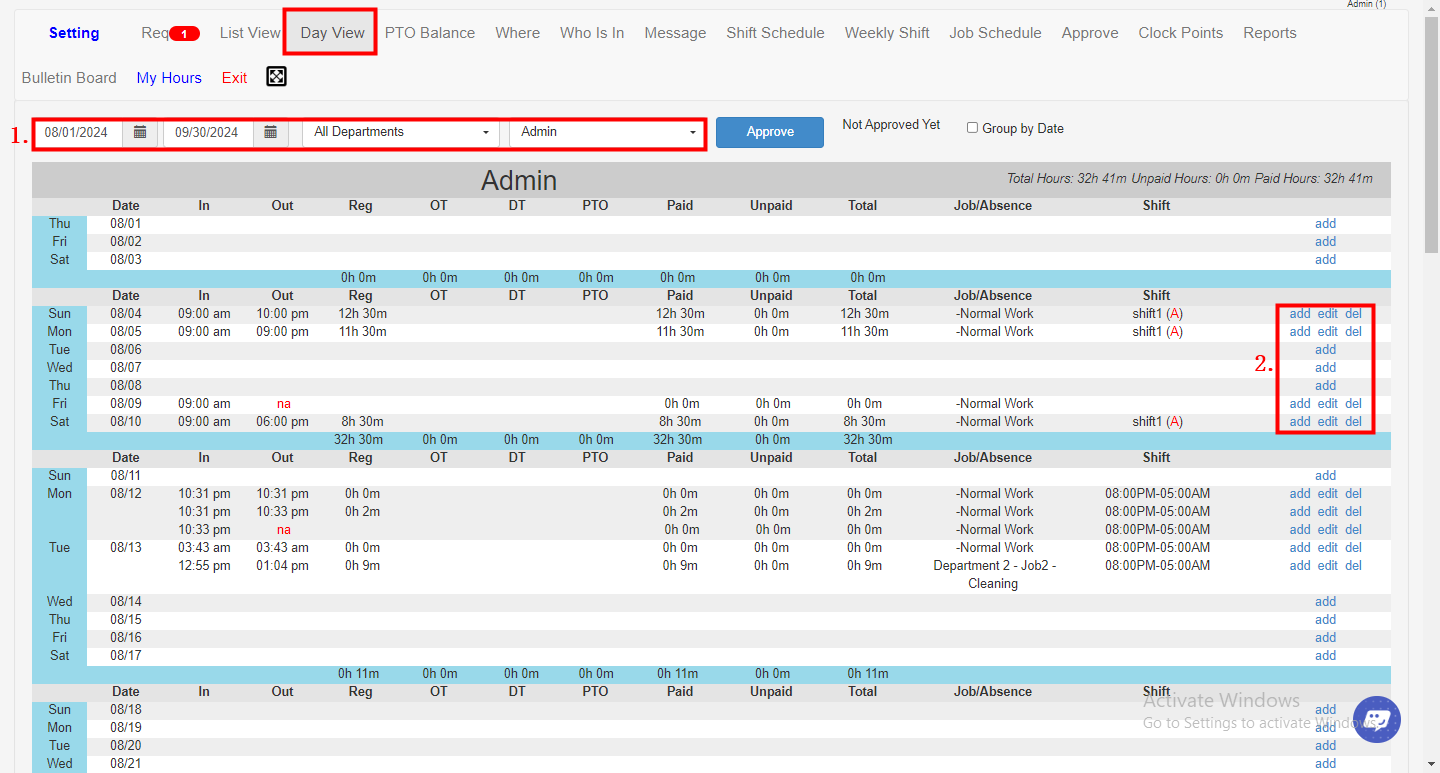The width and height of the screenshot is (1440, 773).
Task: Switch to the Day View tab
Action: 330,32
